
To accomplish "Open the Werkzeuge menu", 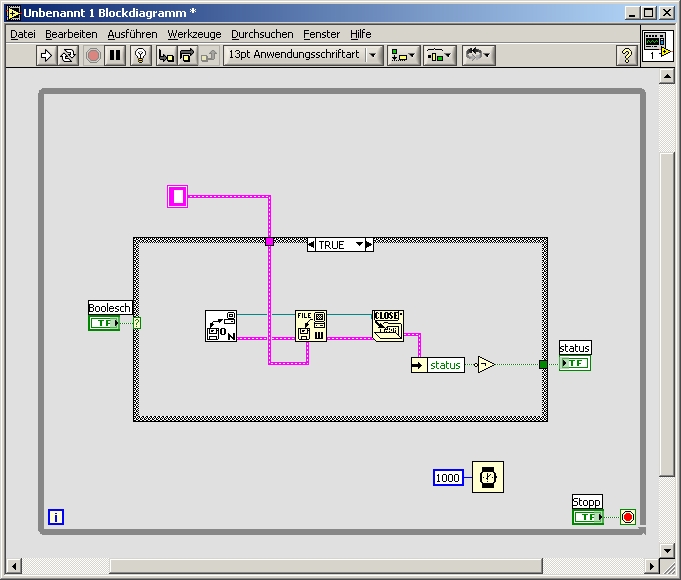I will pos(194,34).
